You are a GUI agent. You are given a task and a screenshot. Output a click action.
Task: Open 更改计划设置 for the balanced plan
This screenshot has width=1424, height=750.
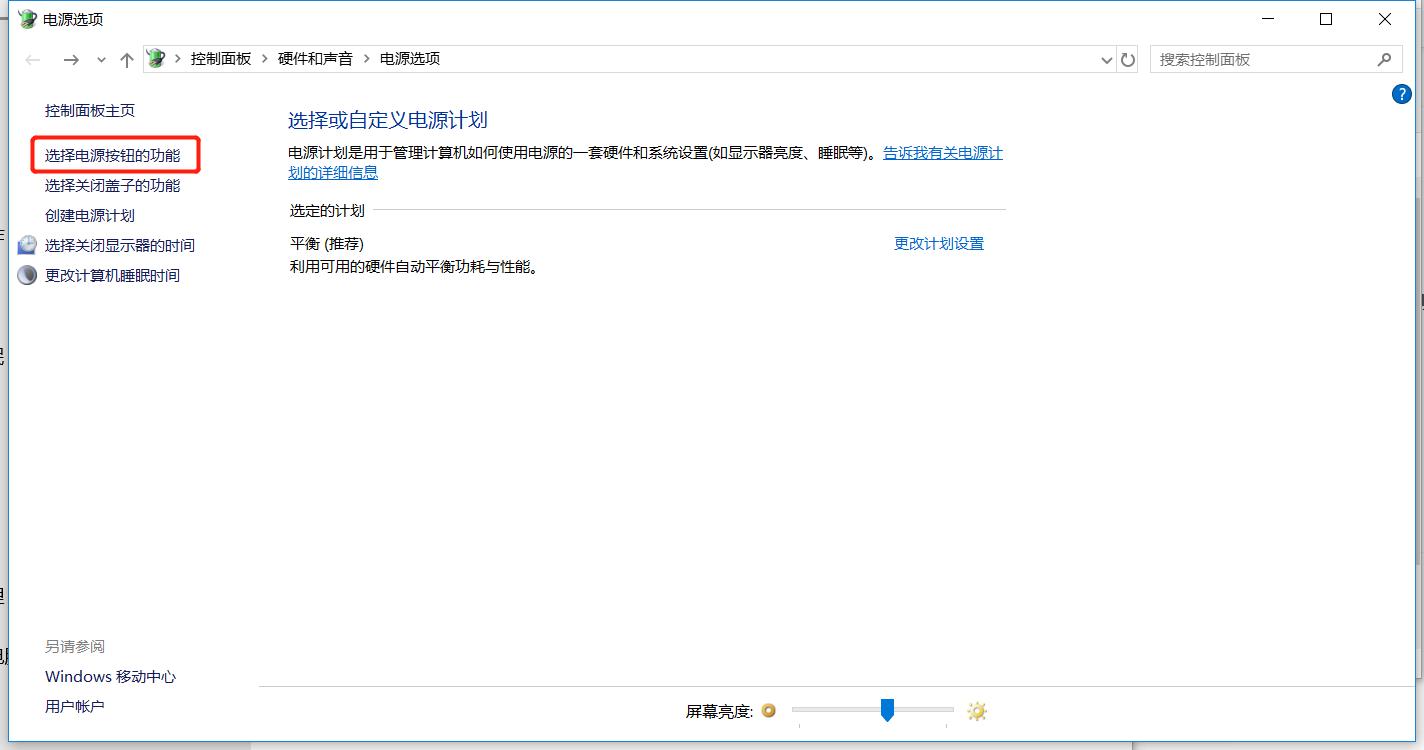(x=938, y=243)
